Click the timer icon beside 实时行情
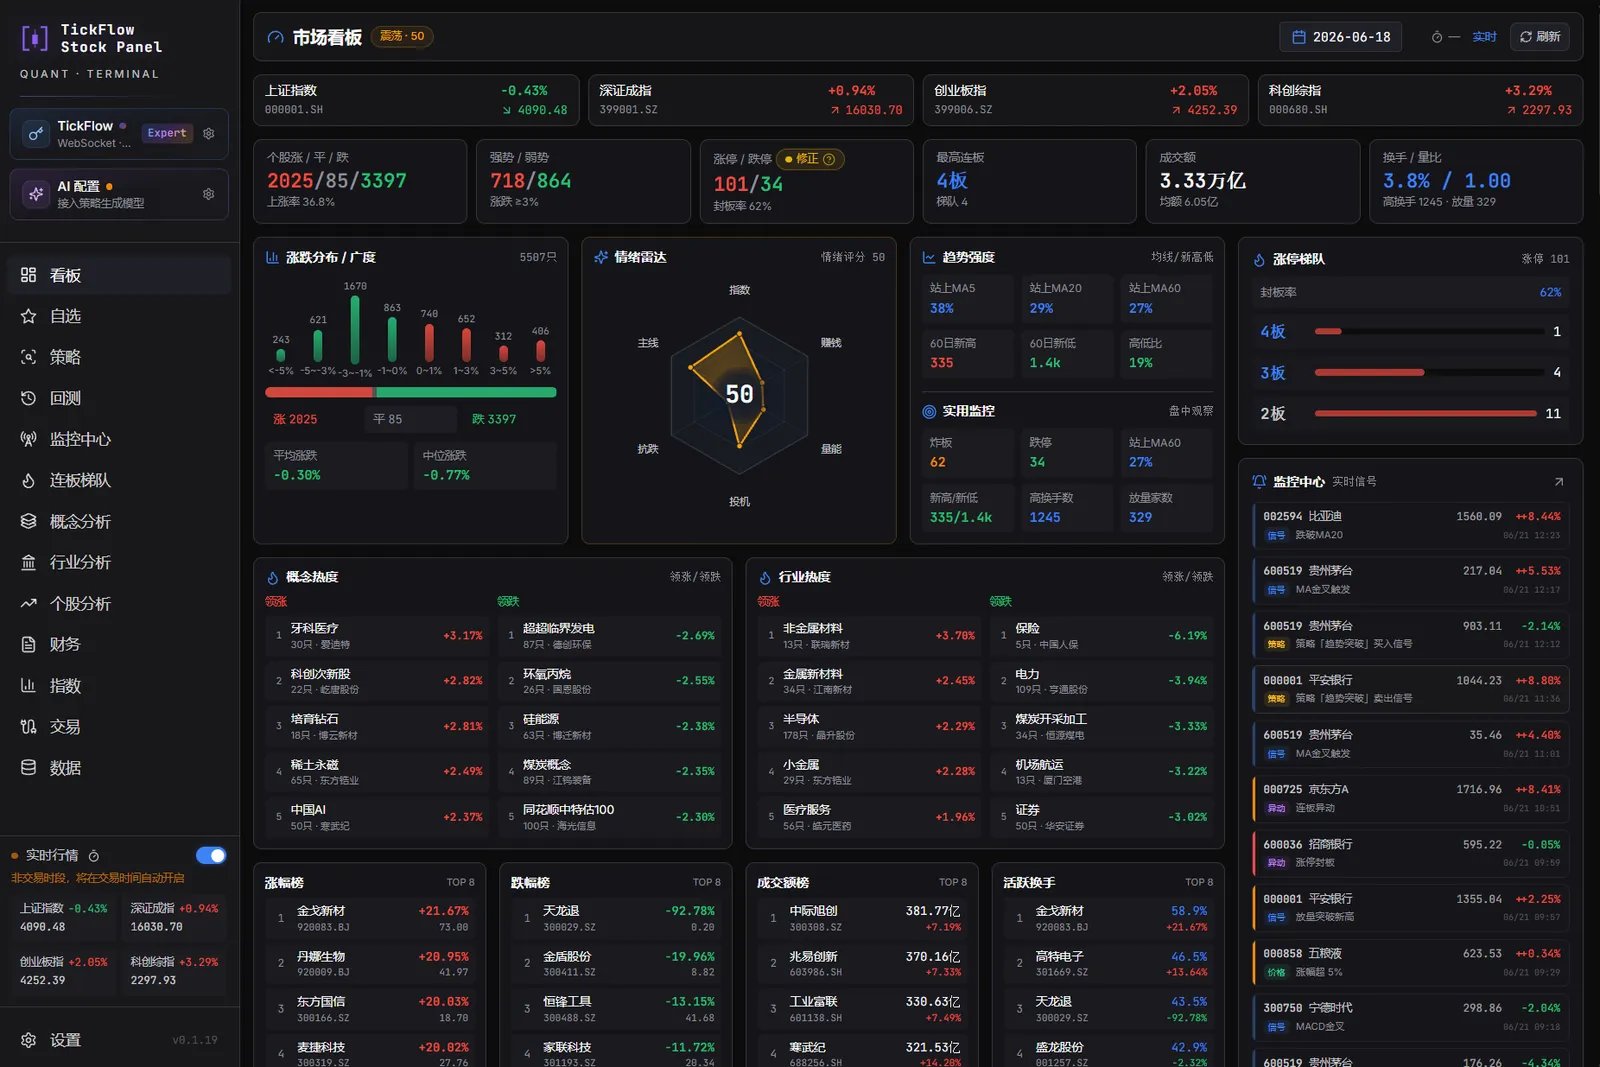The width and height of the screenshot is (1600, 1067). [94, 856]
